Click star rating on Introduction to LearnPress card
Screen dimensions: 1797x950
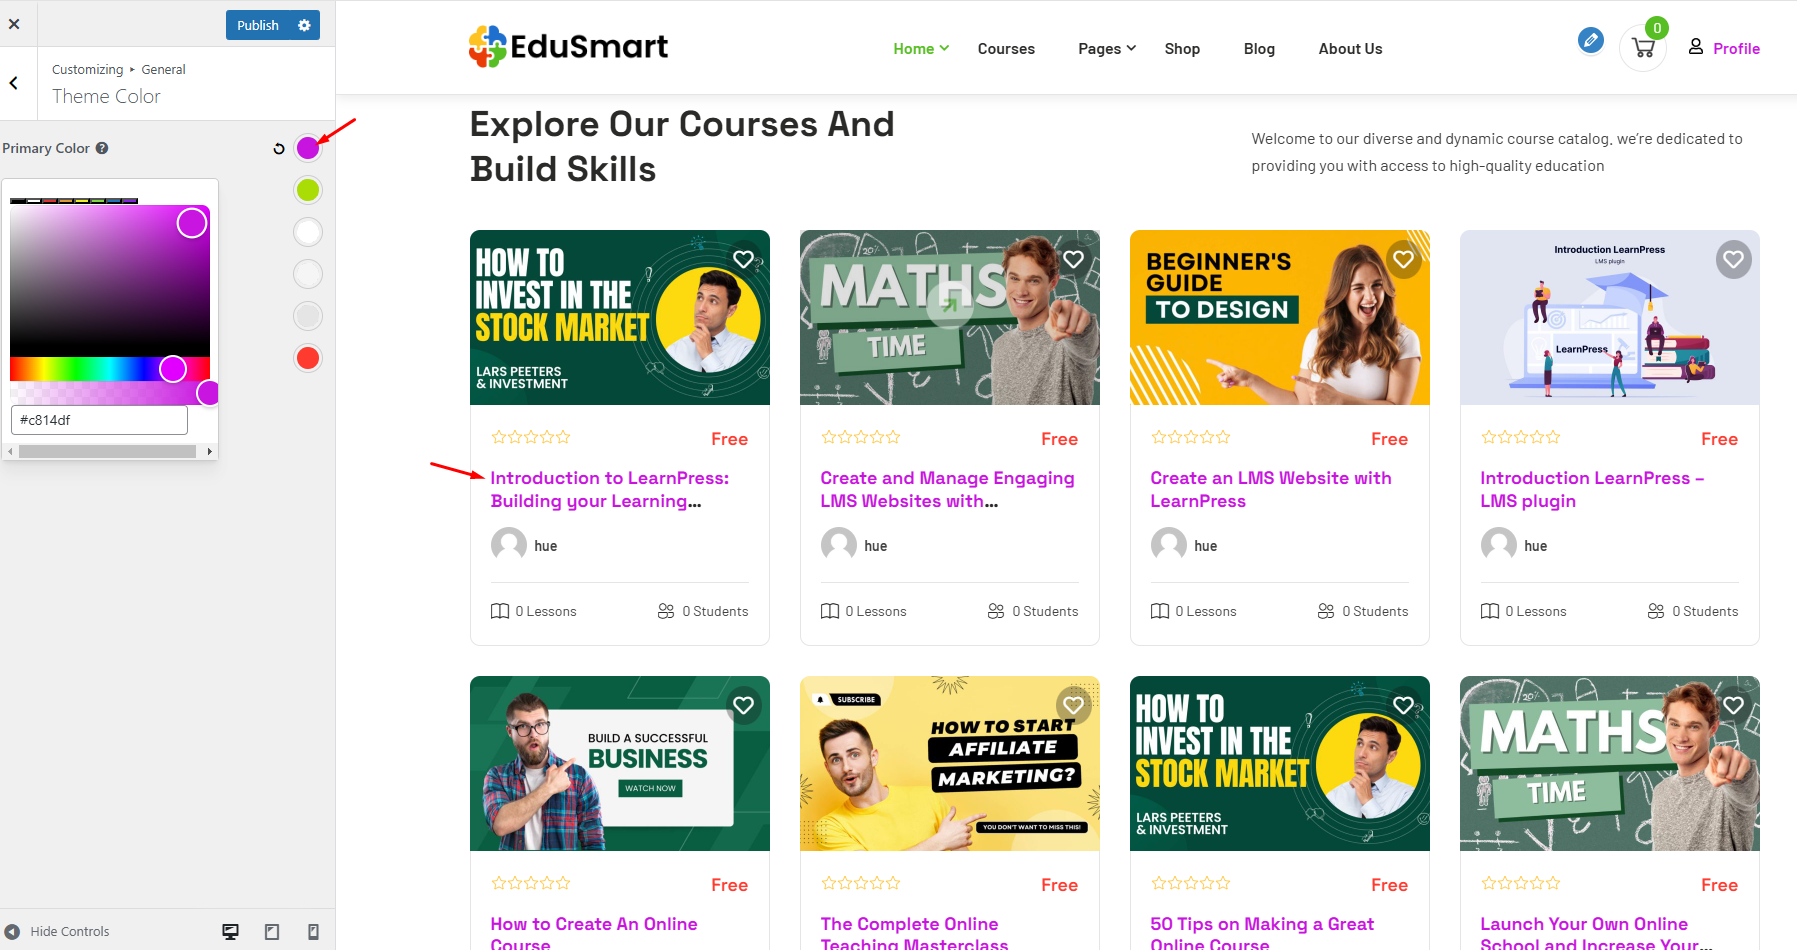click(531, 437)
